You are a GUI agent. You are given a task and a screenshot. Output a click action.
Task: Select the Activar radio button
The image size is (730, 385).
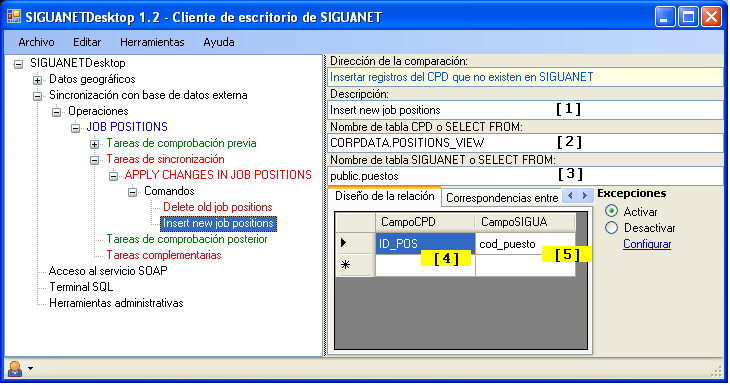point(611,211)
